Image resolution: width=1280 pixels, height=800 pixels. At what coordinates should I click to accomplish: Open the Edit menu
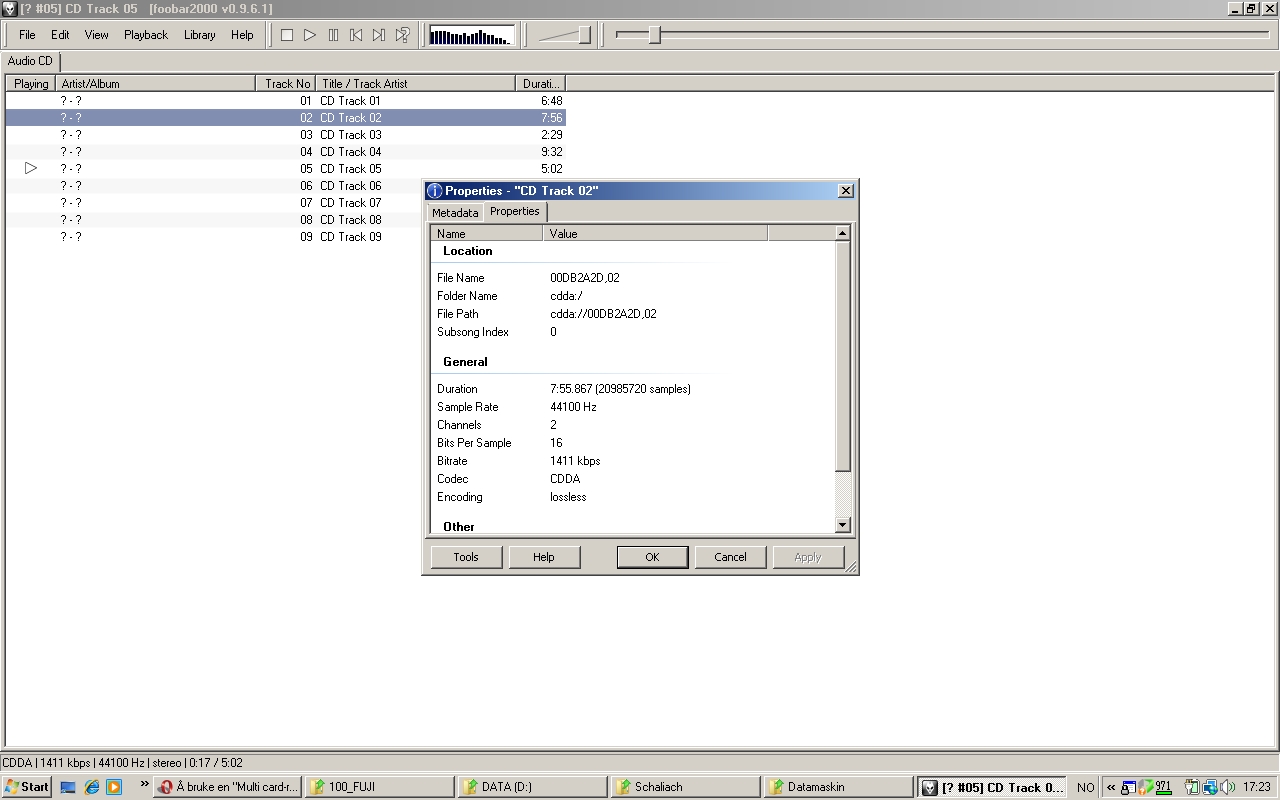[60, 35]
